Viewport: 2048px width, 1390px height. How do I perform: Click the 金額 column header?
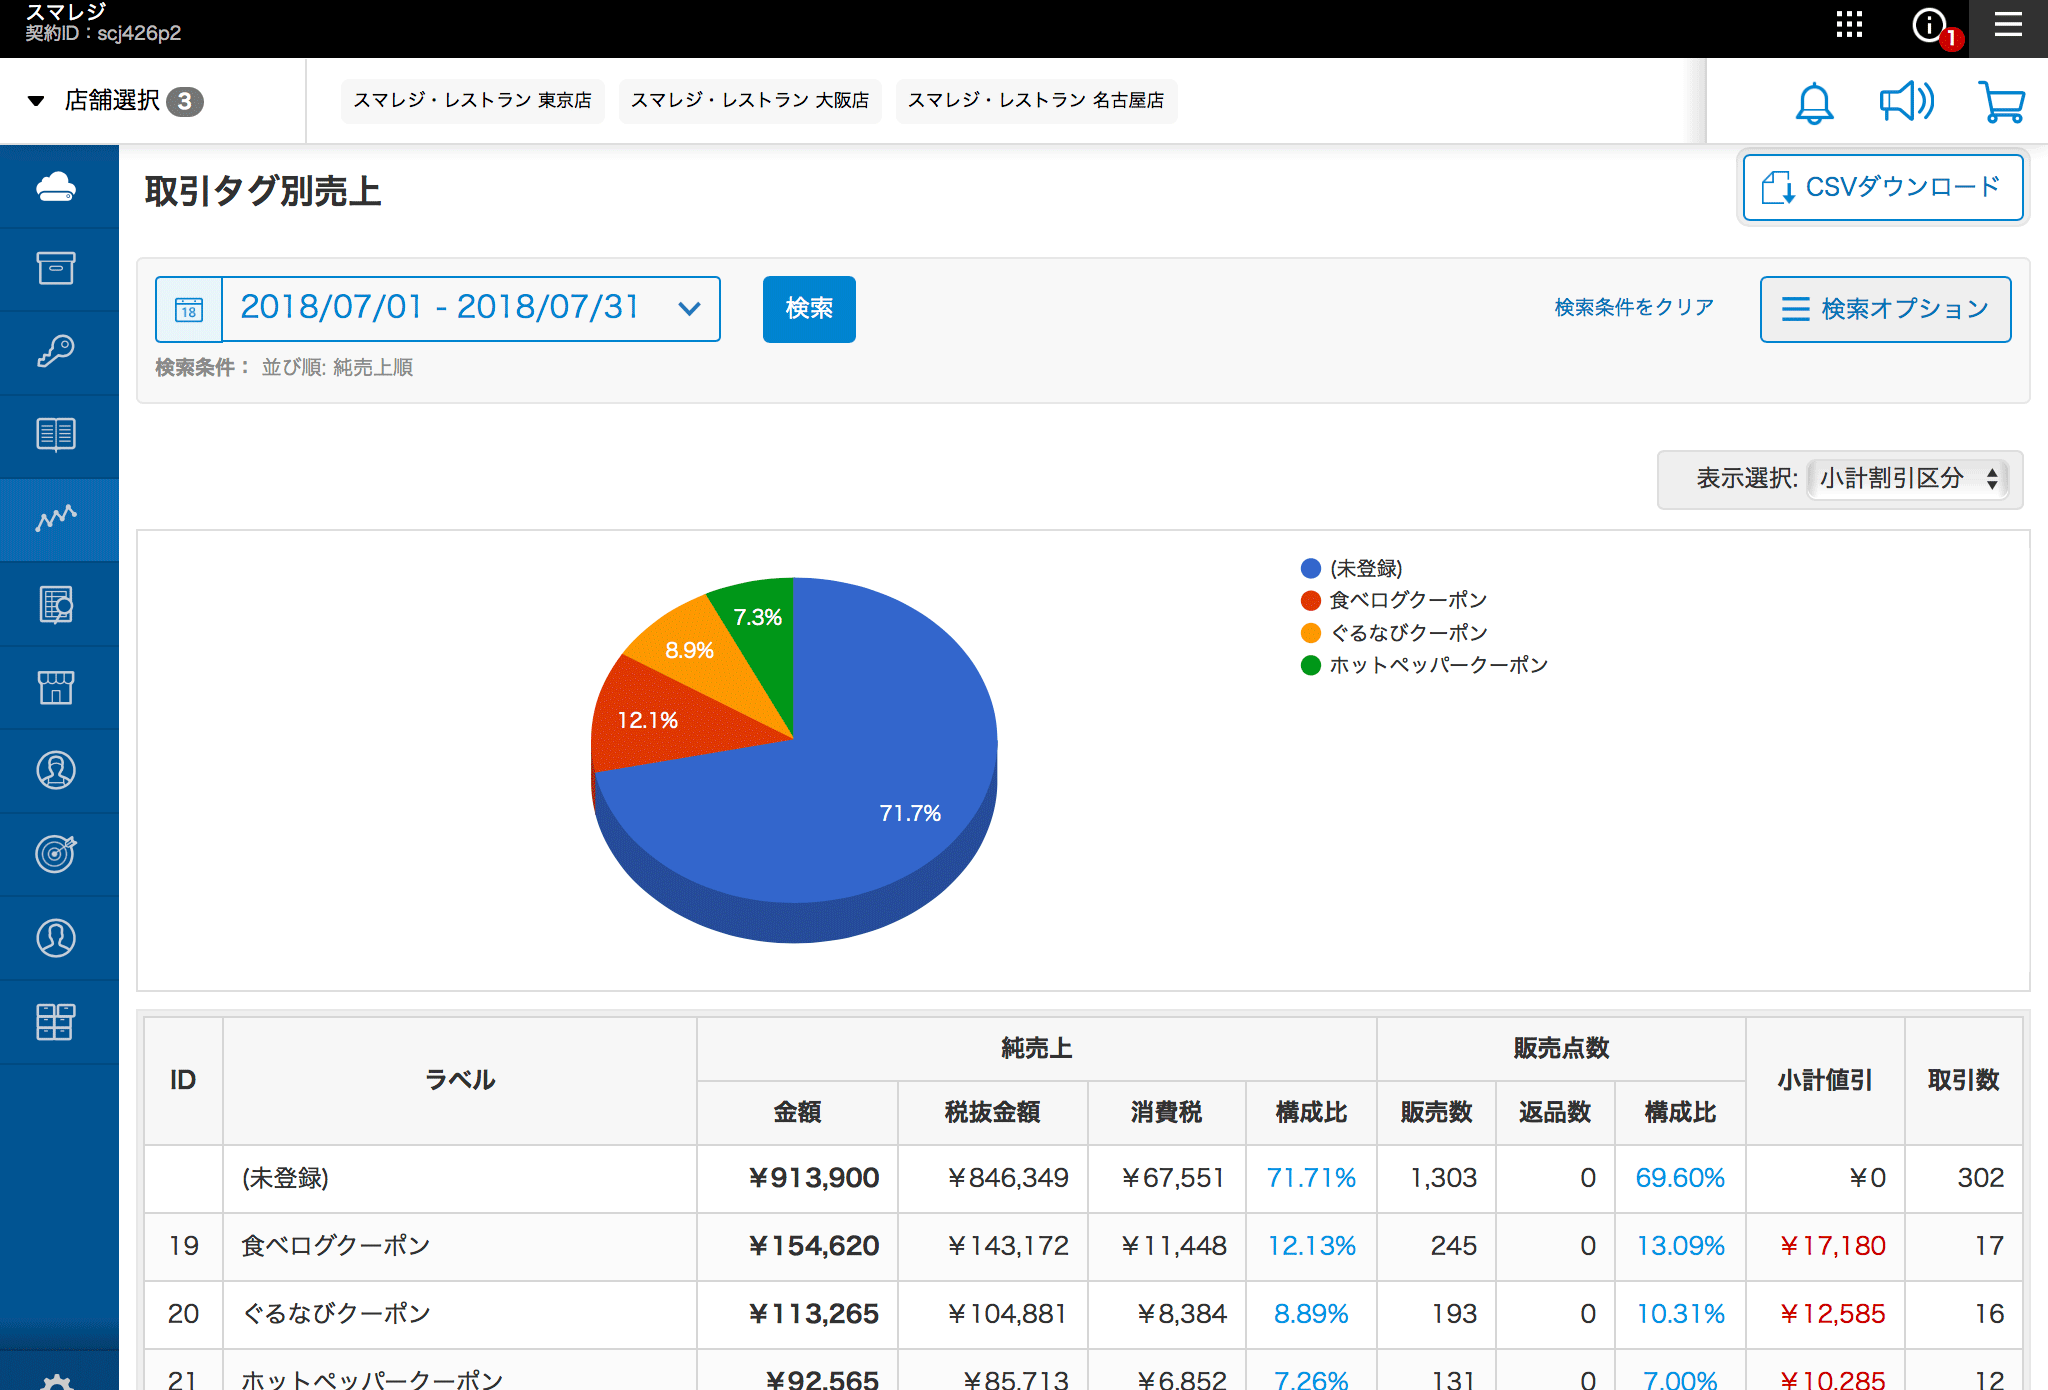797,1112
